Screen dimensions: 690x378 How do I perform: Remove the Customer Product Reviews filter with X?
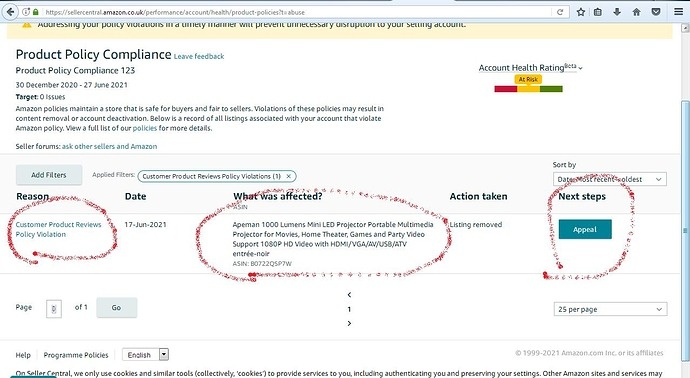click(289, 176)
